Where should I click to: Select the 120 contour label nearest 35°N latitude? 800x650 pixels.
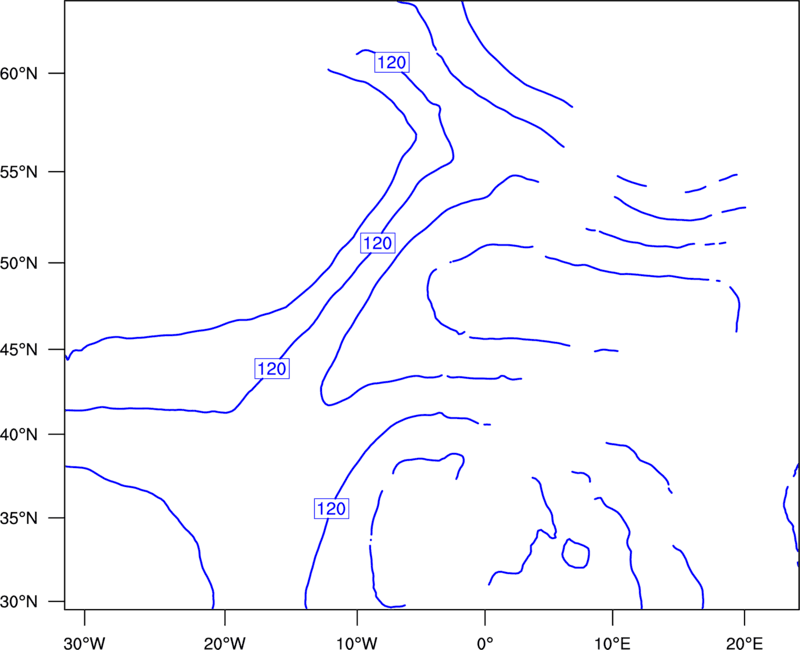[x=332, y=509]
